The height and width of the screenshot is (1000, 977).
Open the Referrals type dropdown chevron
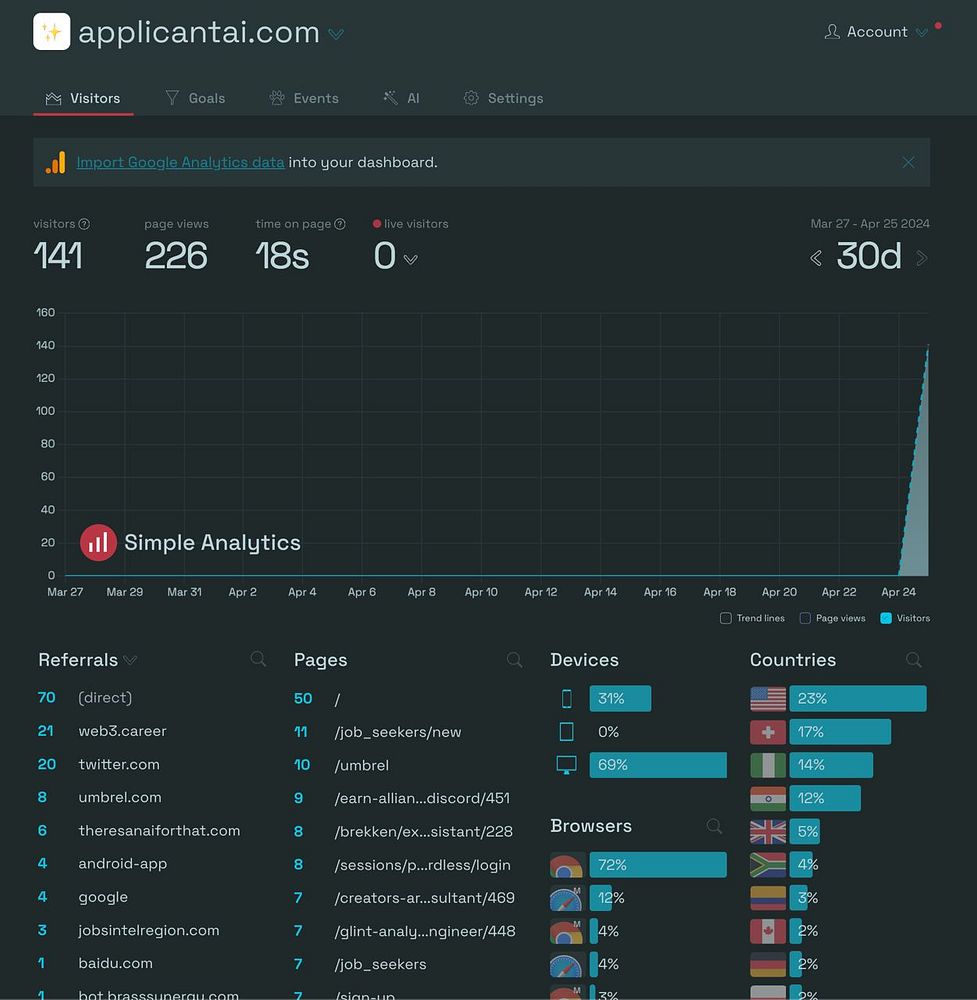click(x=130, y=660)
